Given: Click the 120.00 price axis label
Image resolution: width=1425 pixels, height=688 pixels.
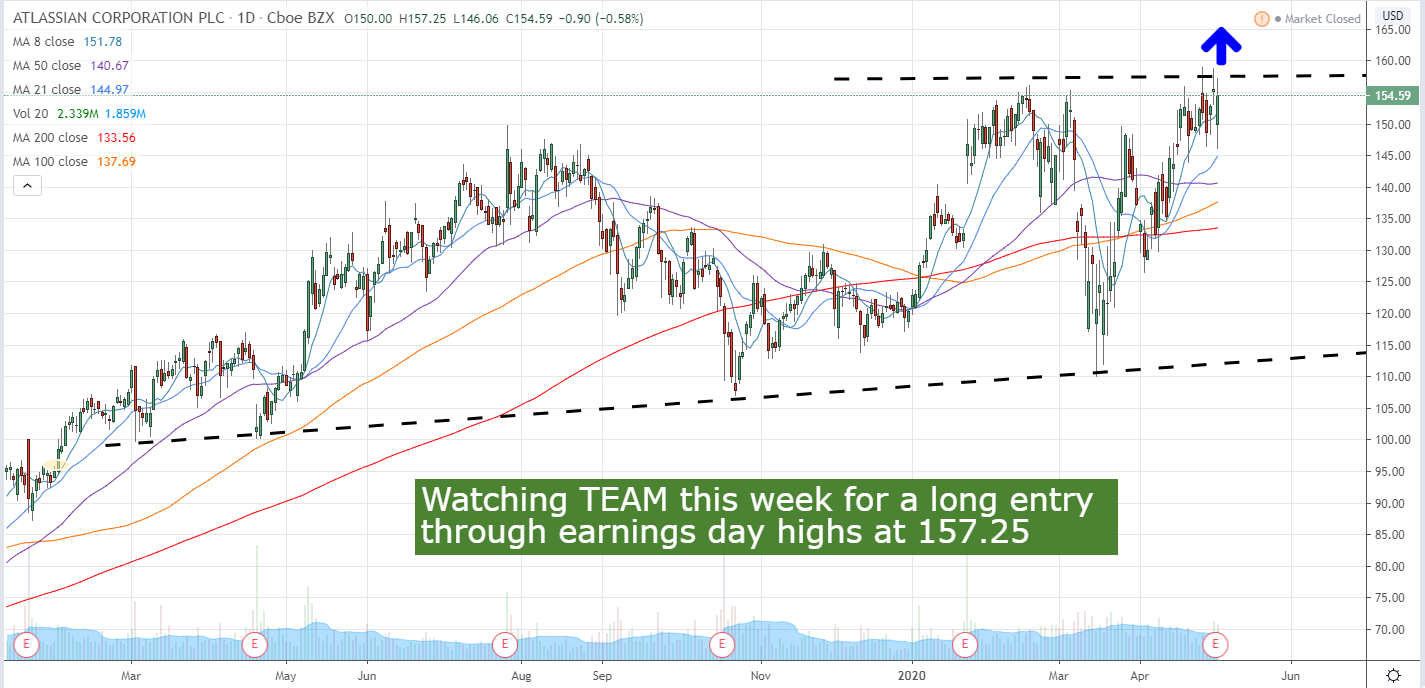Looking at the screenshot, I should click(x=1393, y=314).
